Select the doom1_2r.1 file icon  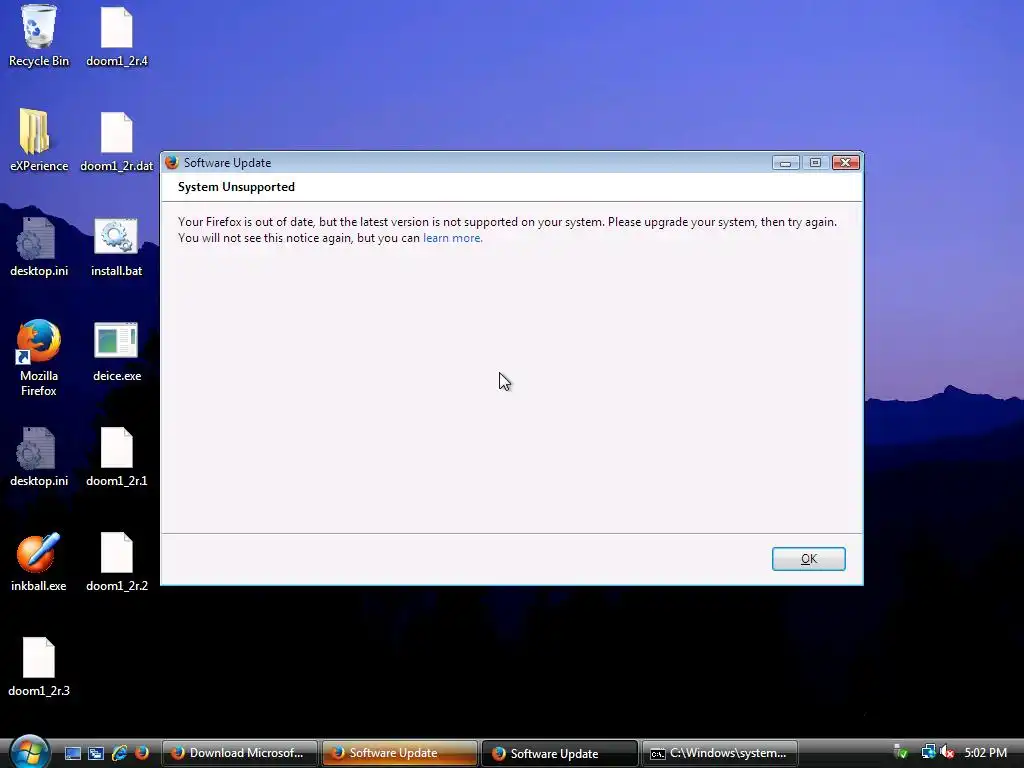pos(117,457)
